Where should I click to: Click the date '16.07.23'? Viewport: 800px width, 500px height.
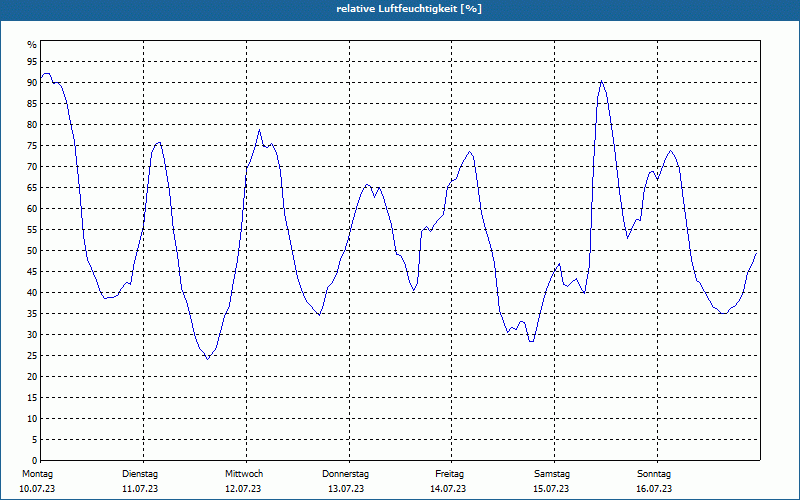coord(654,489)
